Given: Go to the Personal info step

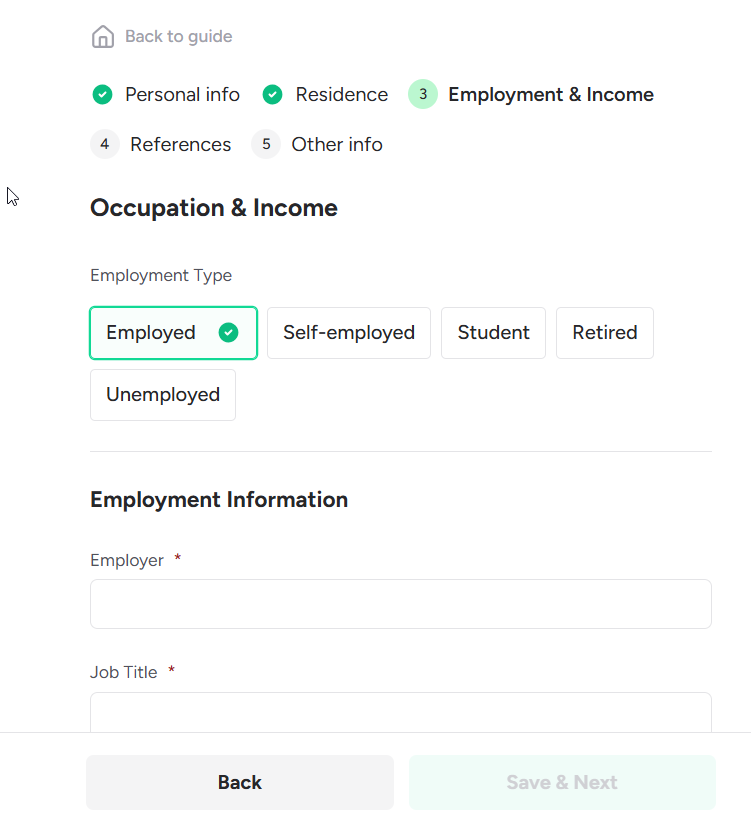Looking at the screenshot, I should pos(182,95).
